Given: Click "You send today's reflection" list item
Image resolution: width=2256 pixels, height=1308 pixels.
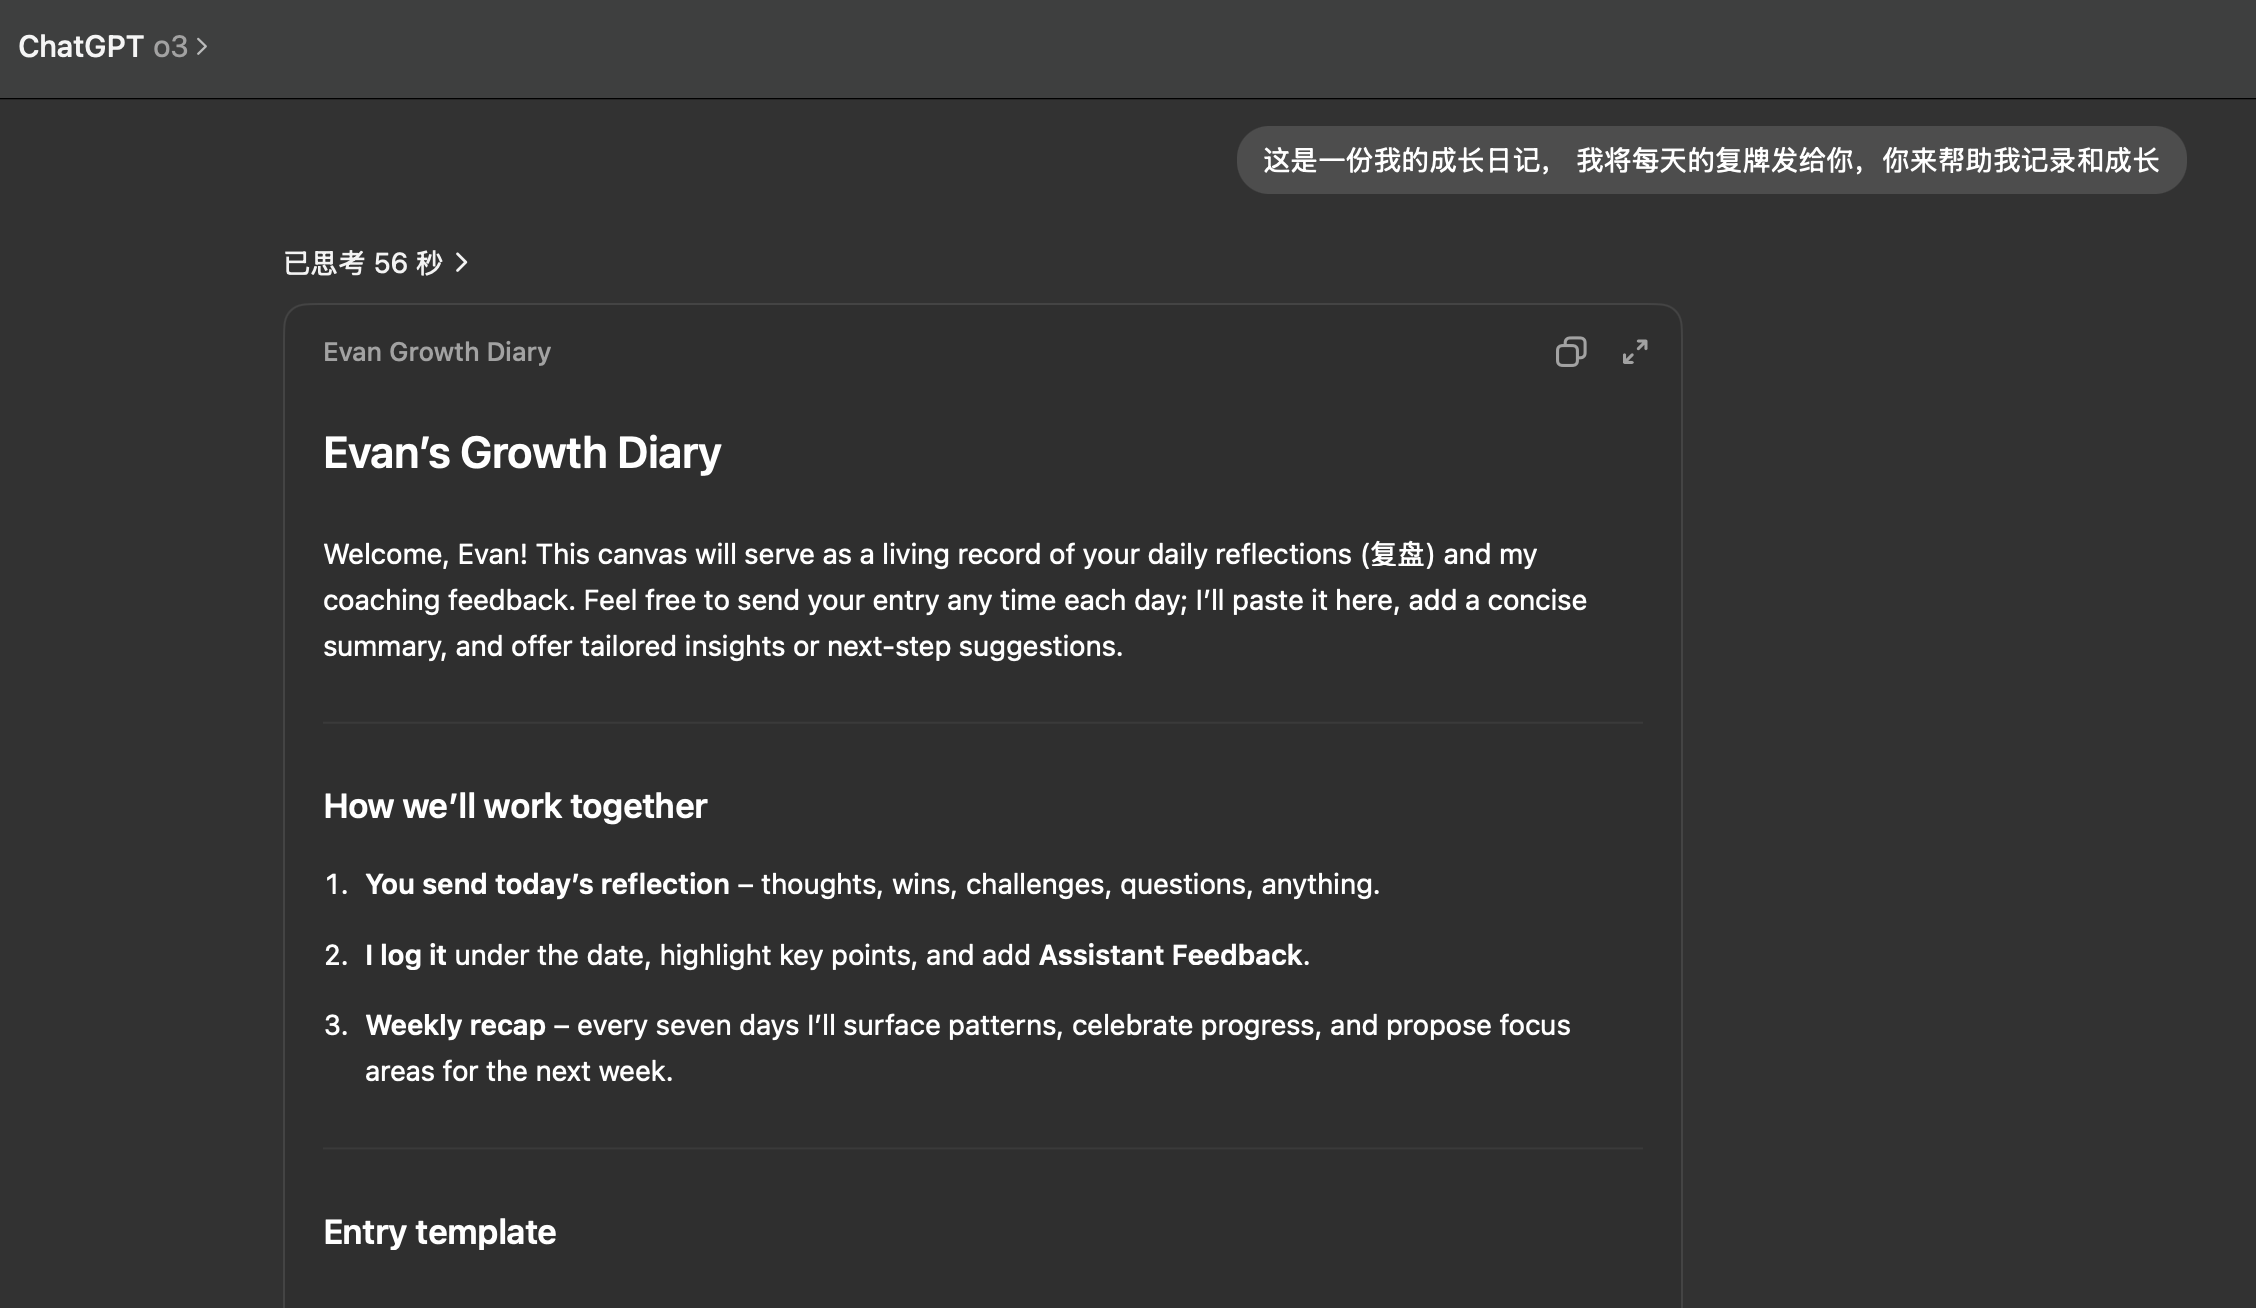Looking at the screenshot, I should (547, 884).
